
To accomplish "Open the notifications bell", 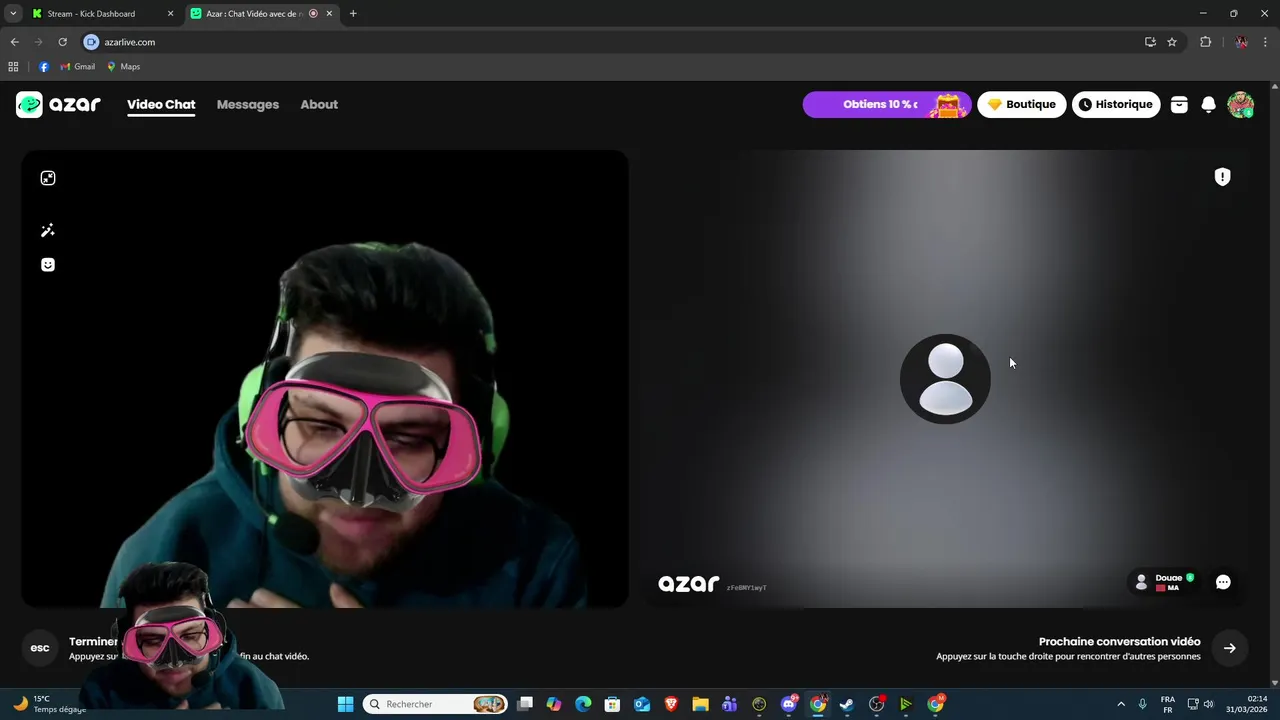I will 1208,104.
